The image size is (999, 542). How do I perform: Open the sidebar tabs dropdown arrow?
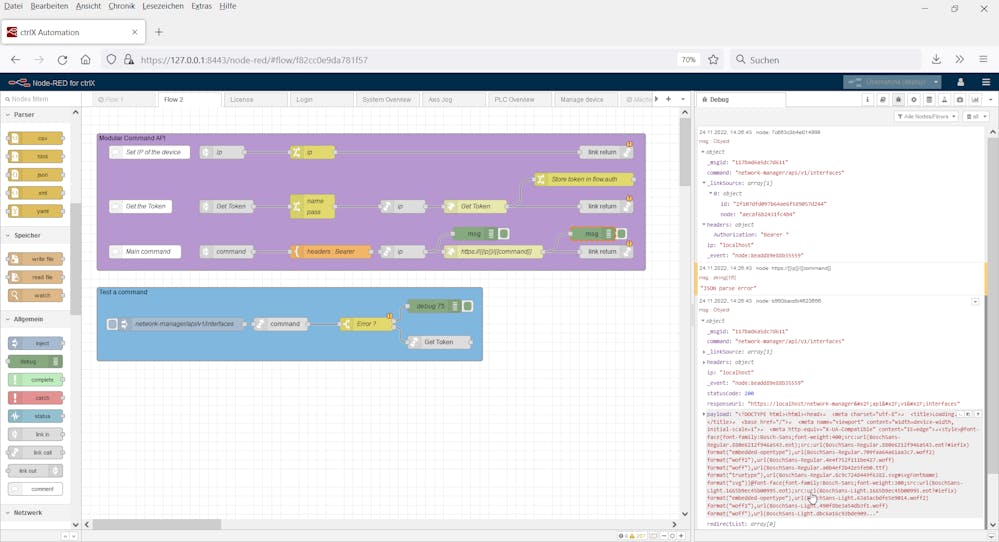(990, 99)
